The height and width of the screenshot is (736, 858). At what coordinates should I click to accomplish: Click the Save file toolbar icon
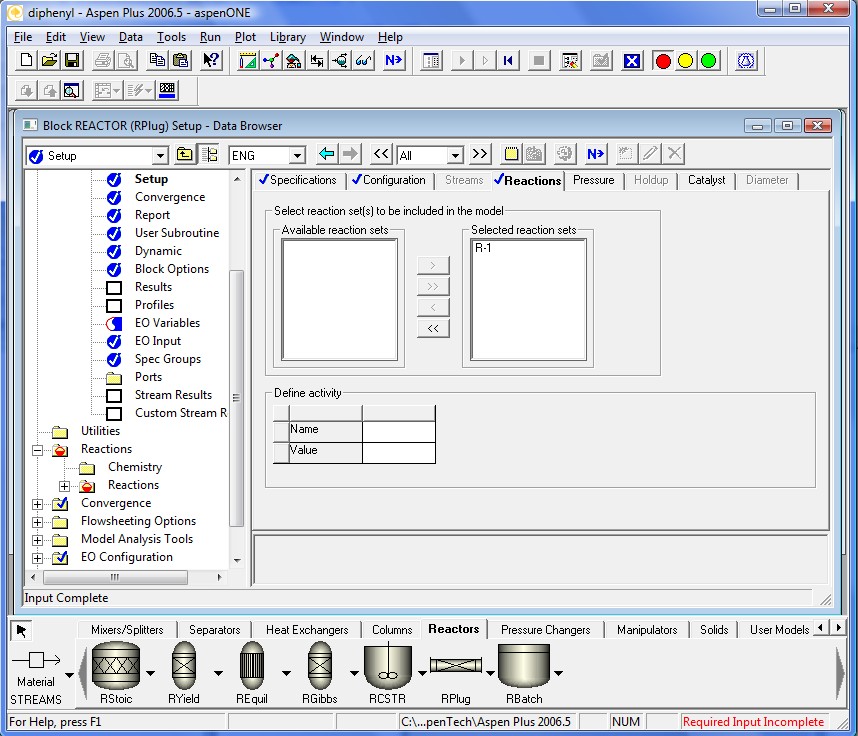72,61
